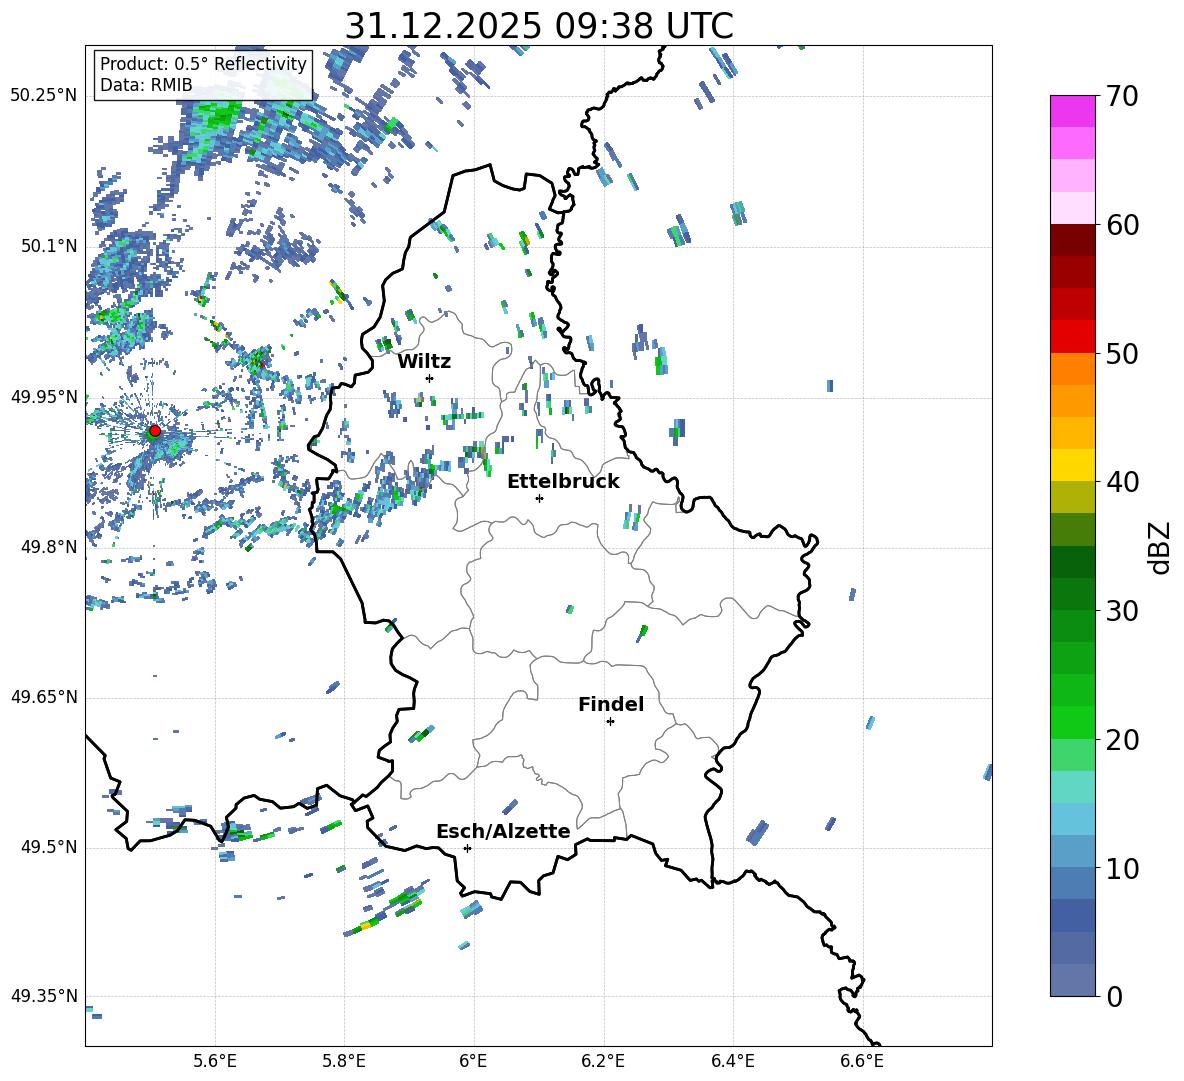Select the Wiltz city label
1184x1081 pixels.
(424, 361)
